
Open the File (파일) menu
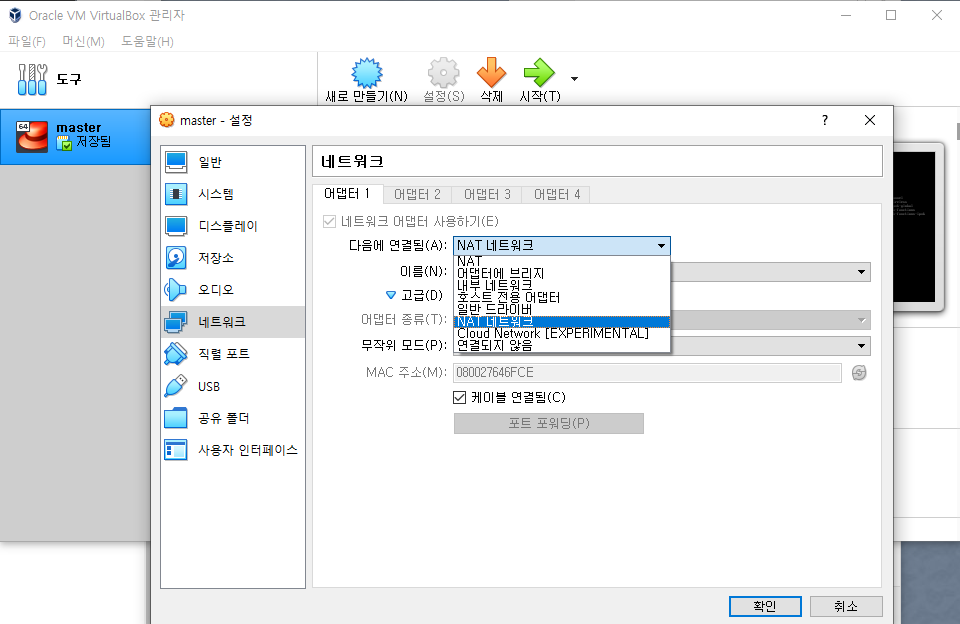click(27, 42)
